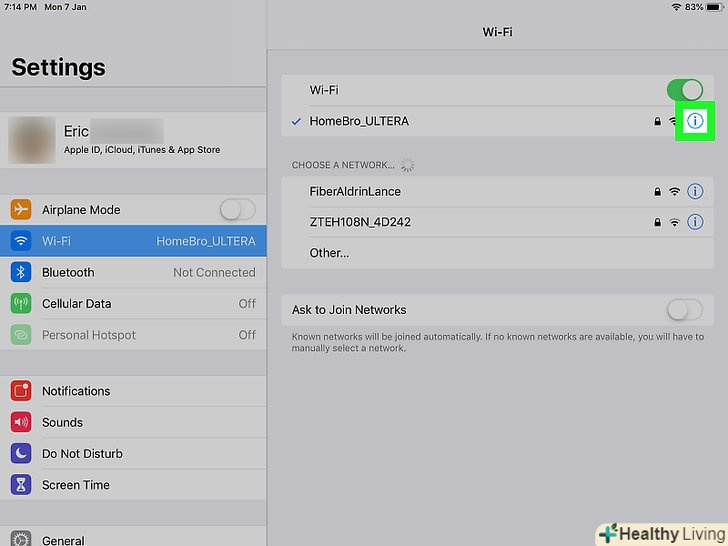Click the lock icon for FiberAldrinLance
This screenshot has height=546, width=728.
pos(657,191)
